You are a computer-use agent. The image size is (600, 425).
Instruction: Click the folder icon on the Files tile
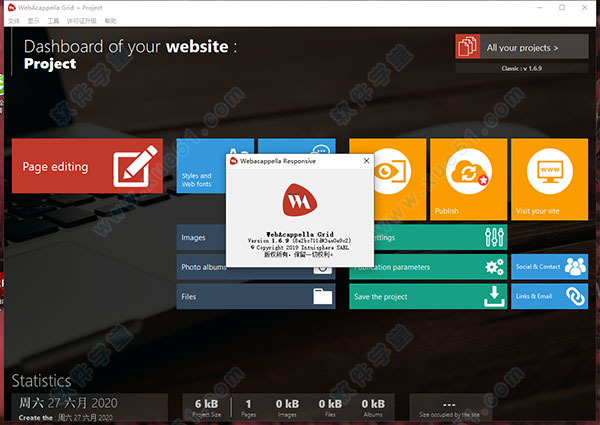[x=323, y=296]
